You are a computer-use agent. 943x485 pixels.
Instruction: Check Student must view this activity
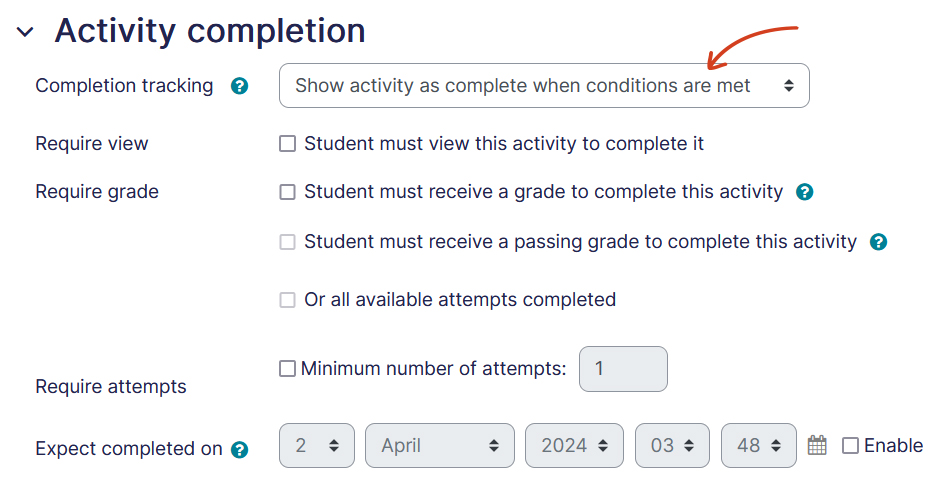[x=288, y=144]
